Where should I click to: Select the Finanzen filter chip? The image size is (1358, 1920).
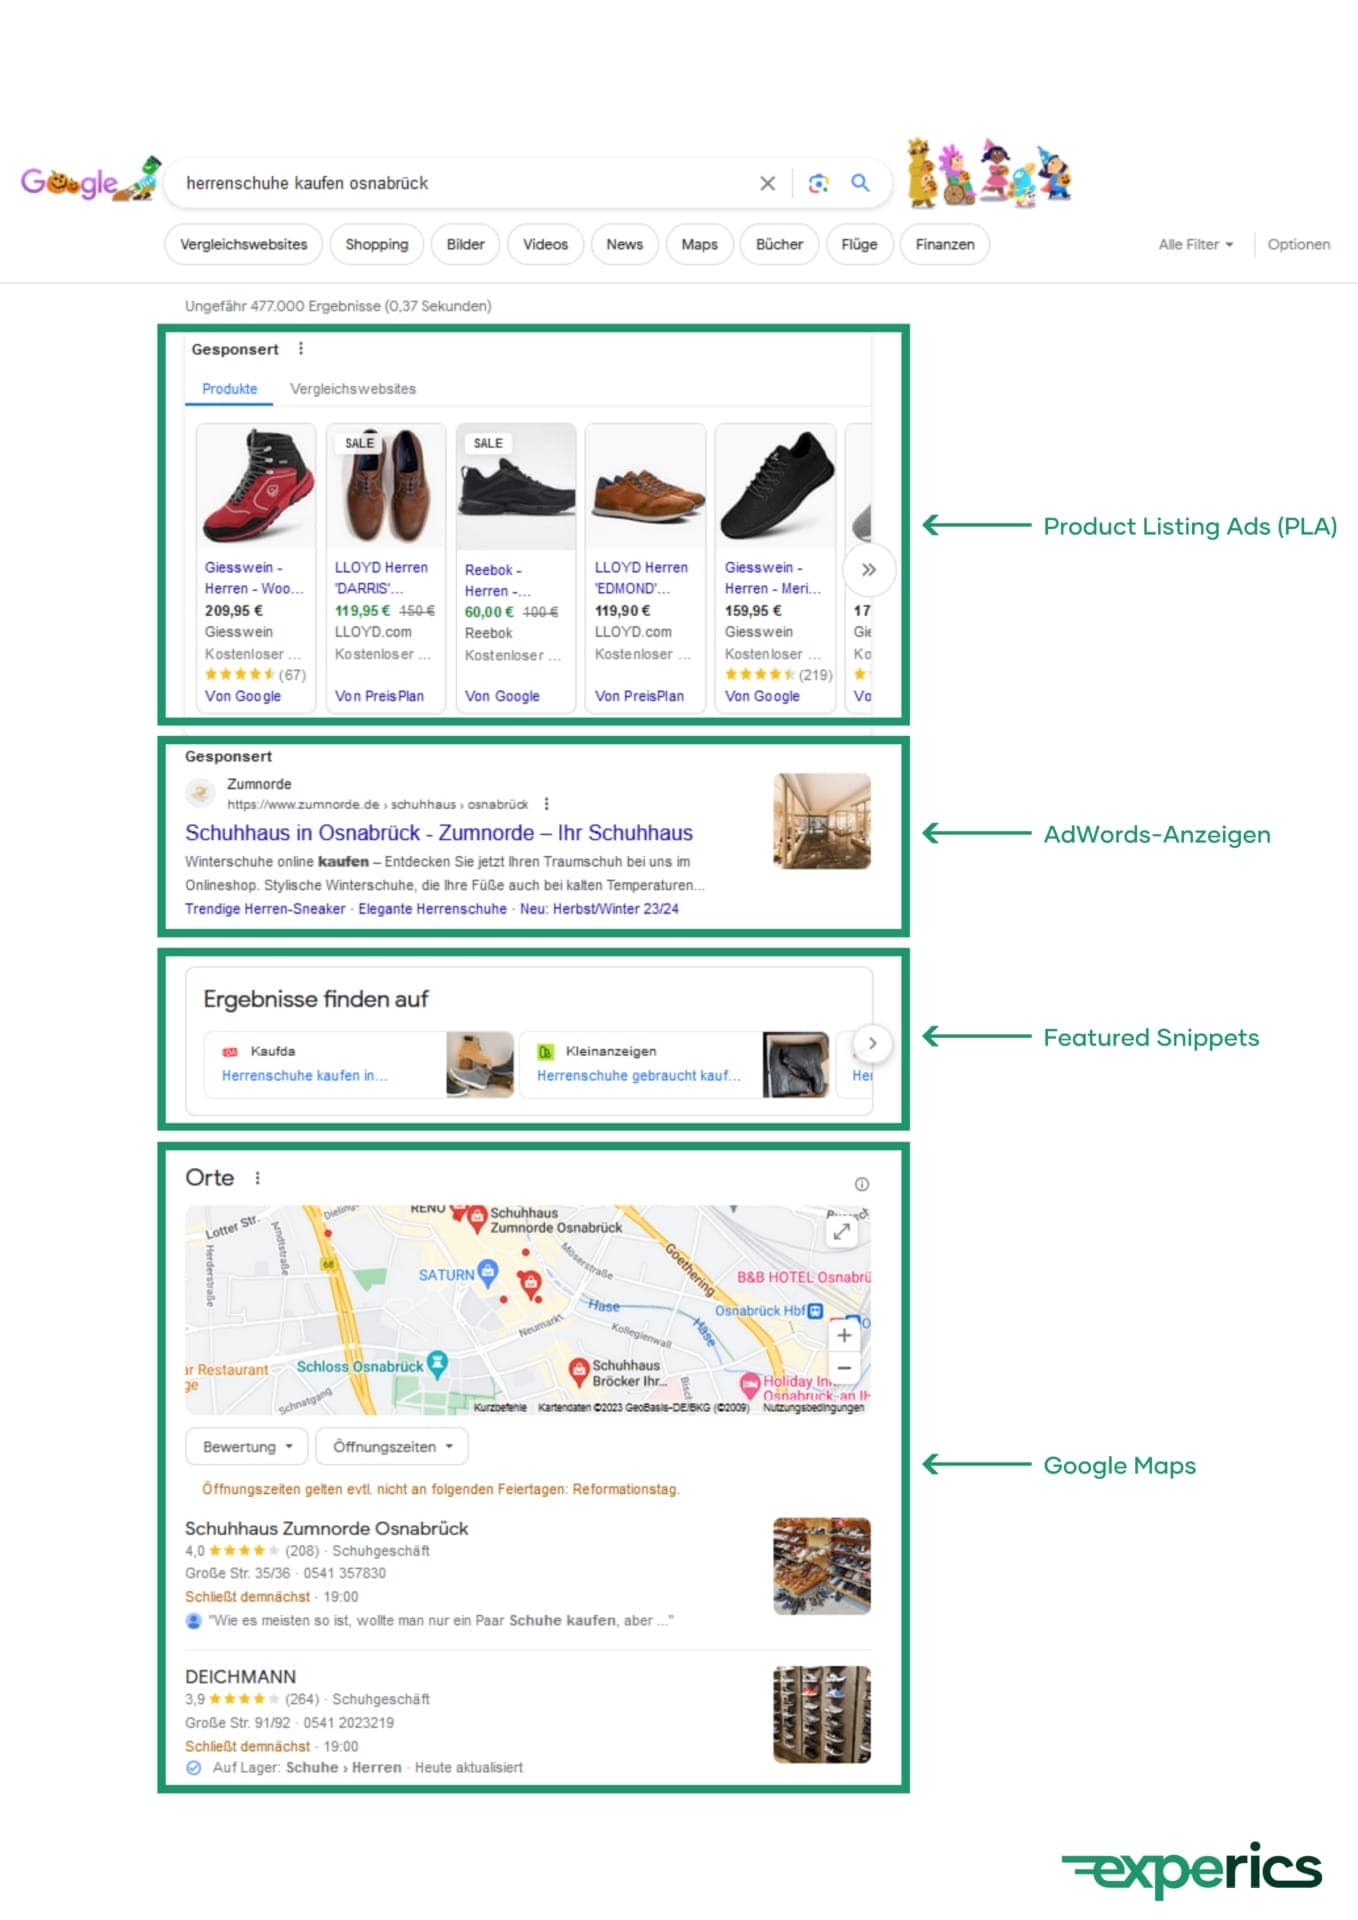click(945, 244)
